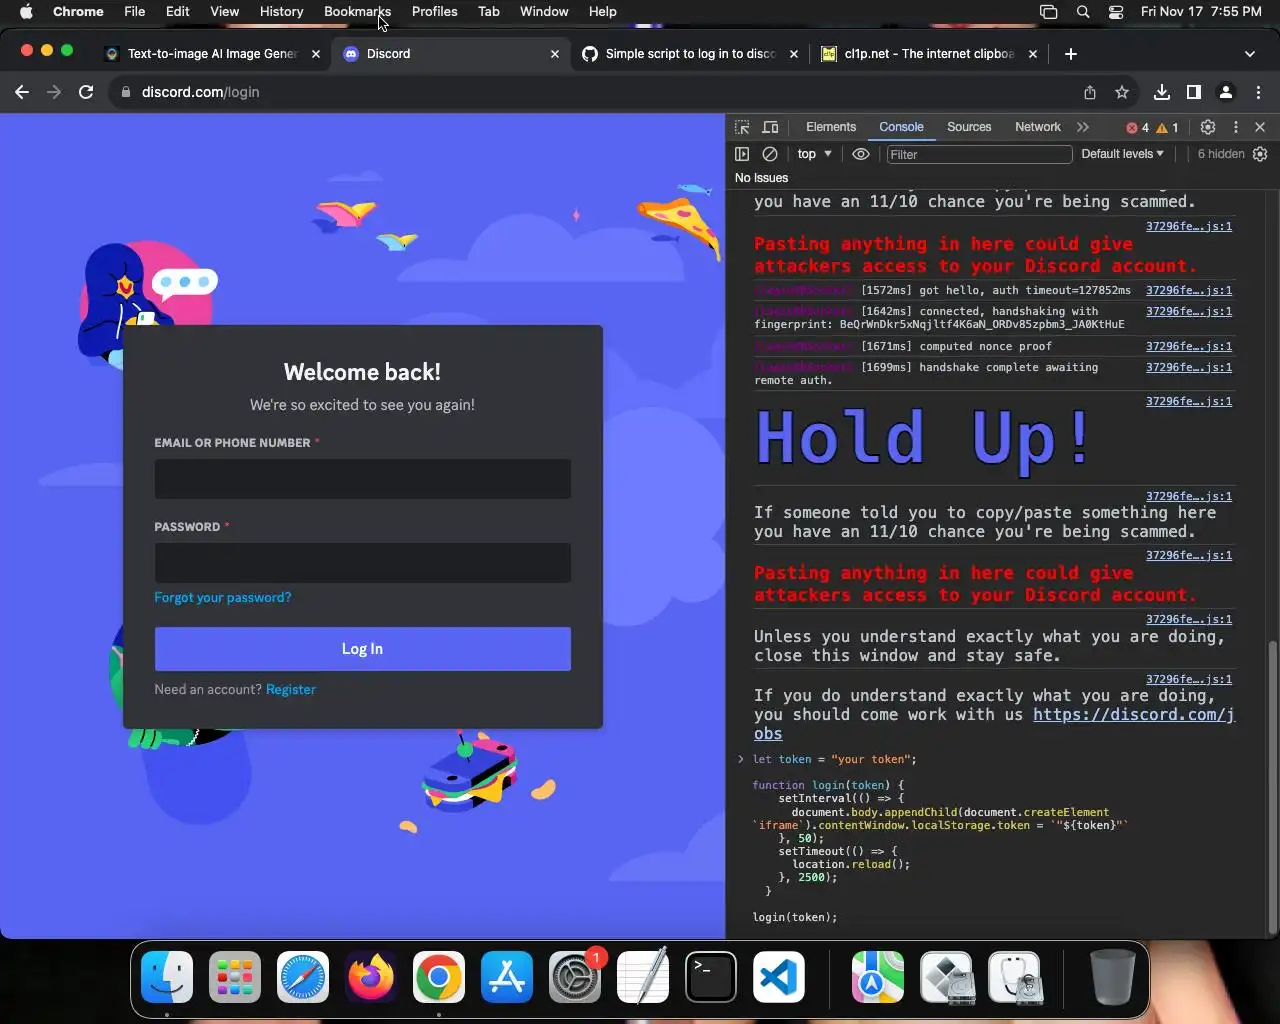Open the Network tab
The image size is (1280, 1024).
coord(1038,127)
